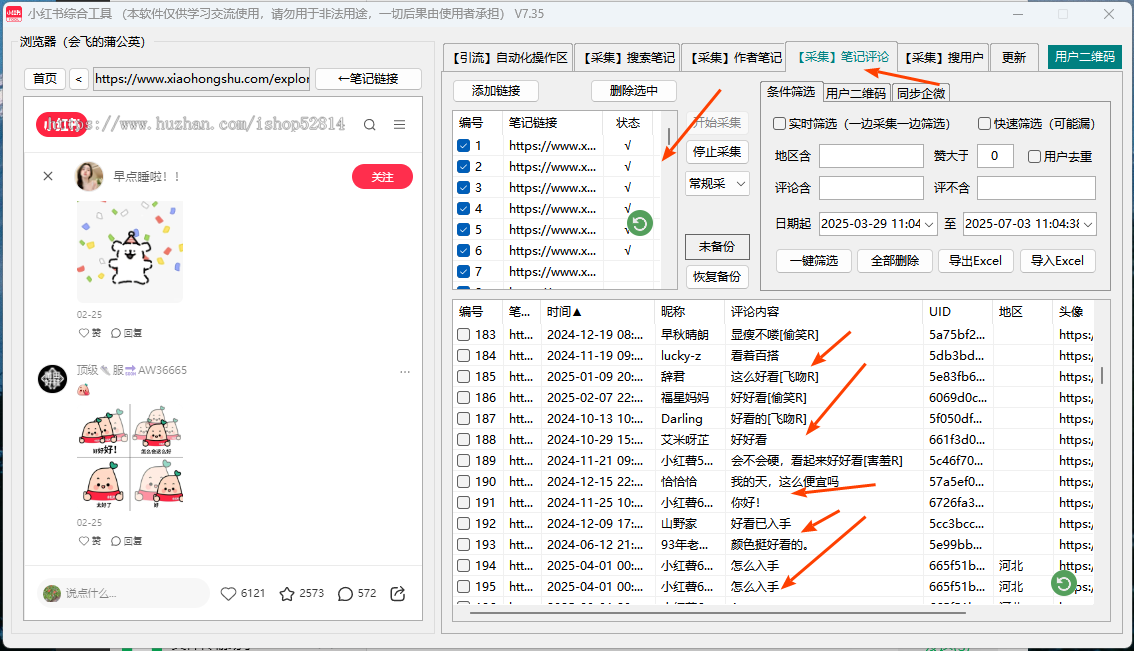
Task: Uncheck link row 3 checkbox
Action: click(464, 187)
